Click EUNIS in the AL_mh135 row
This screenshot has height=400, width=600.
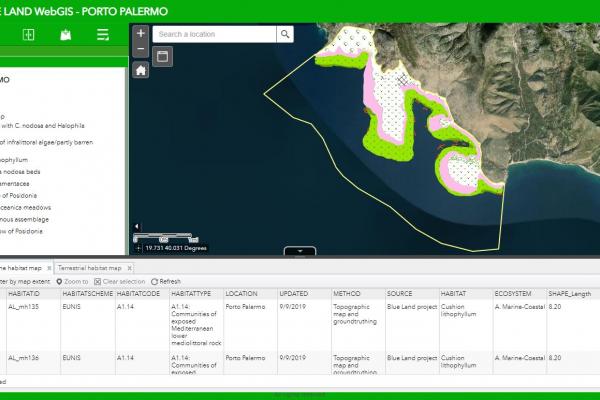point(72,307)
